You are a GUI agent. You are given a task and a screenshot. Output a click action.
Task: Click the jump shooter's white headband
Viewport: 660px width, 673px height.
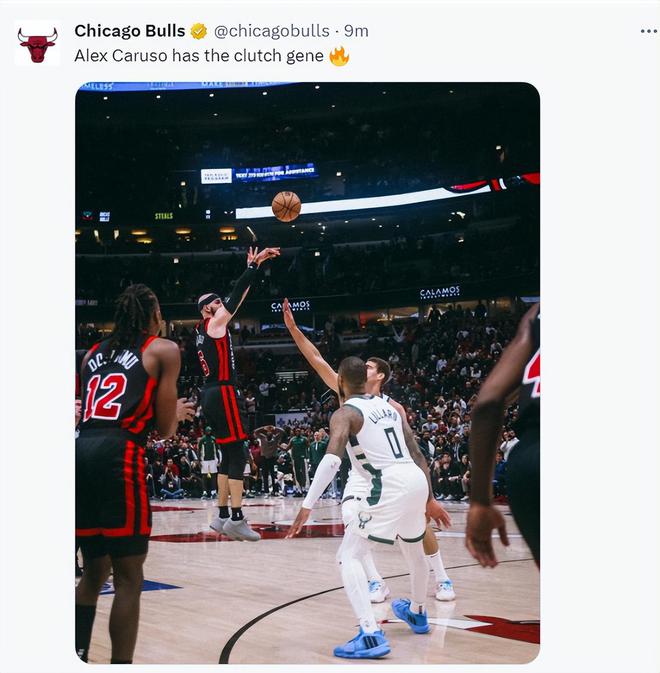point(208,298)
